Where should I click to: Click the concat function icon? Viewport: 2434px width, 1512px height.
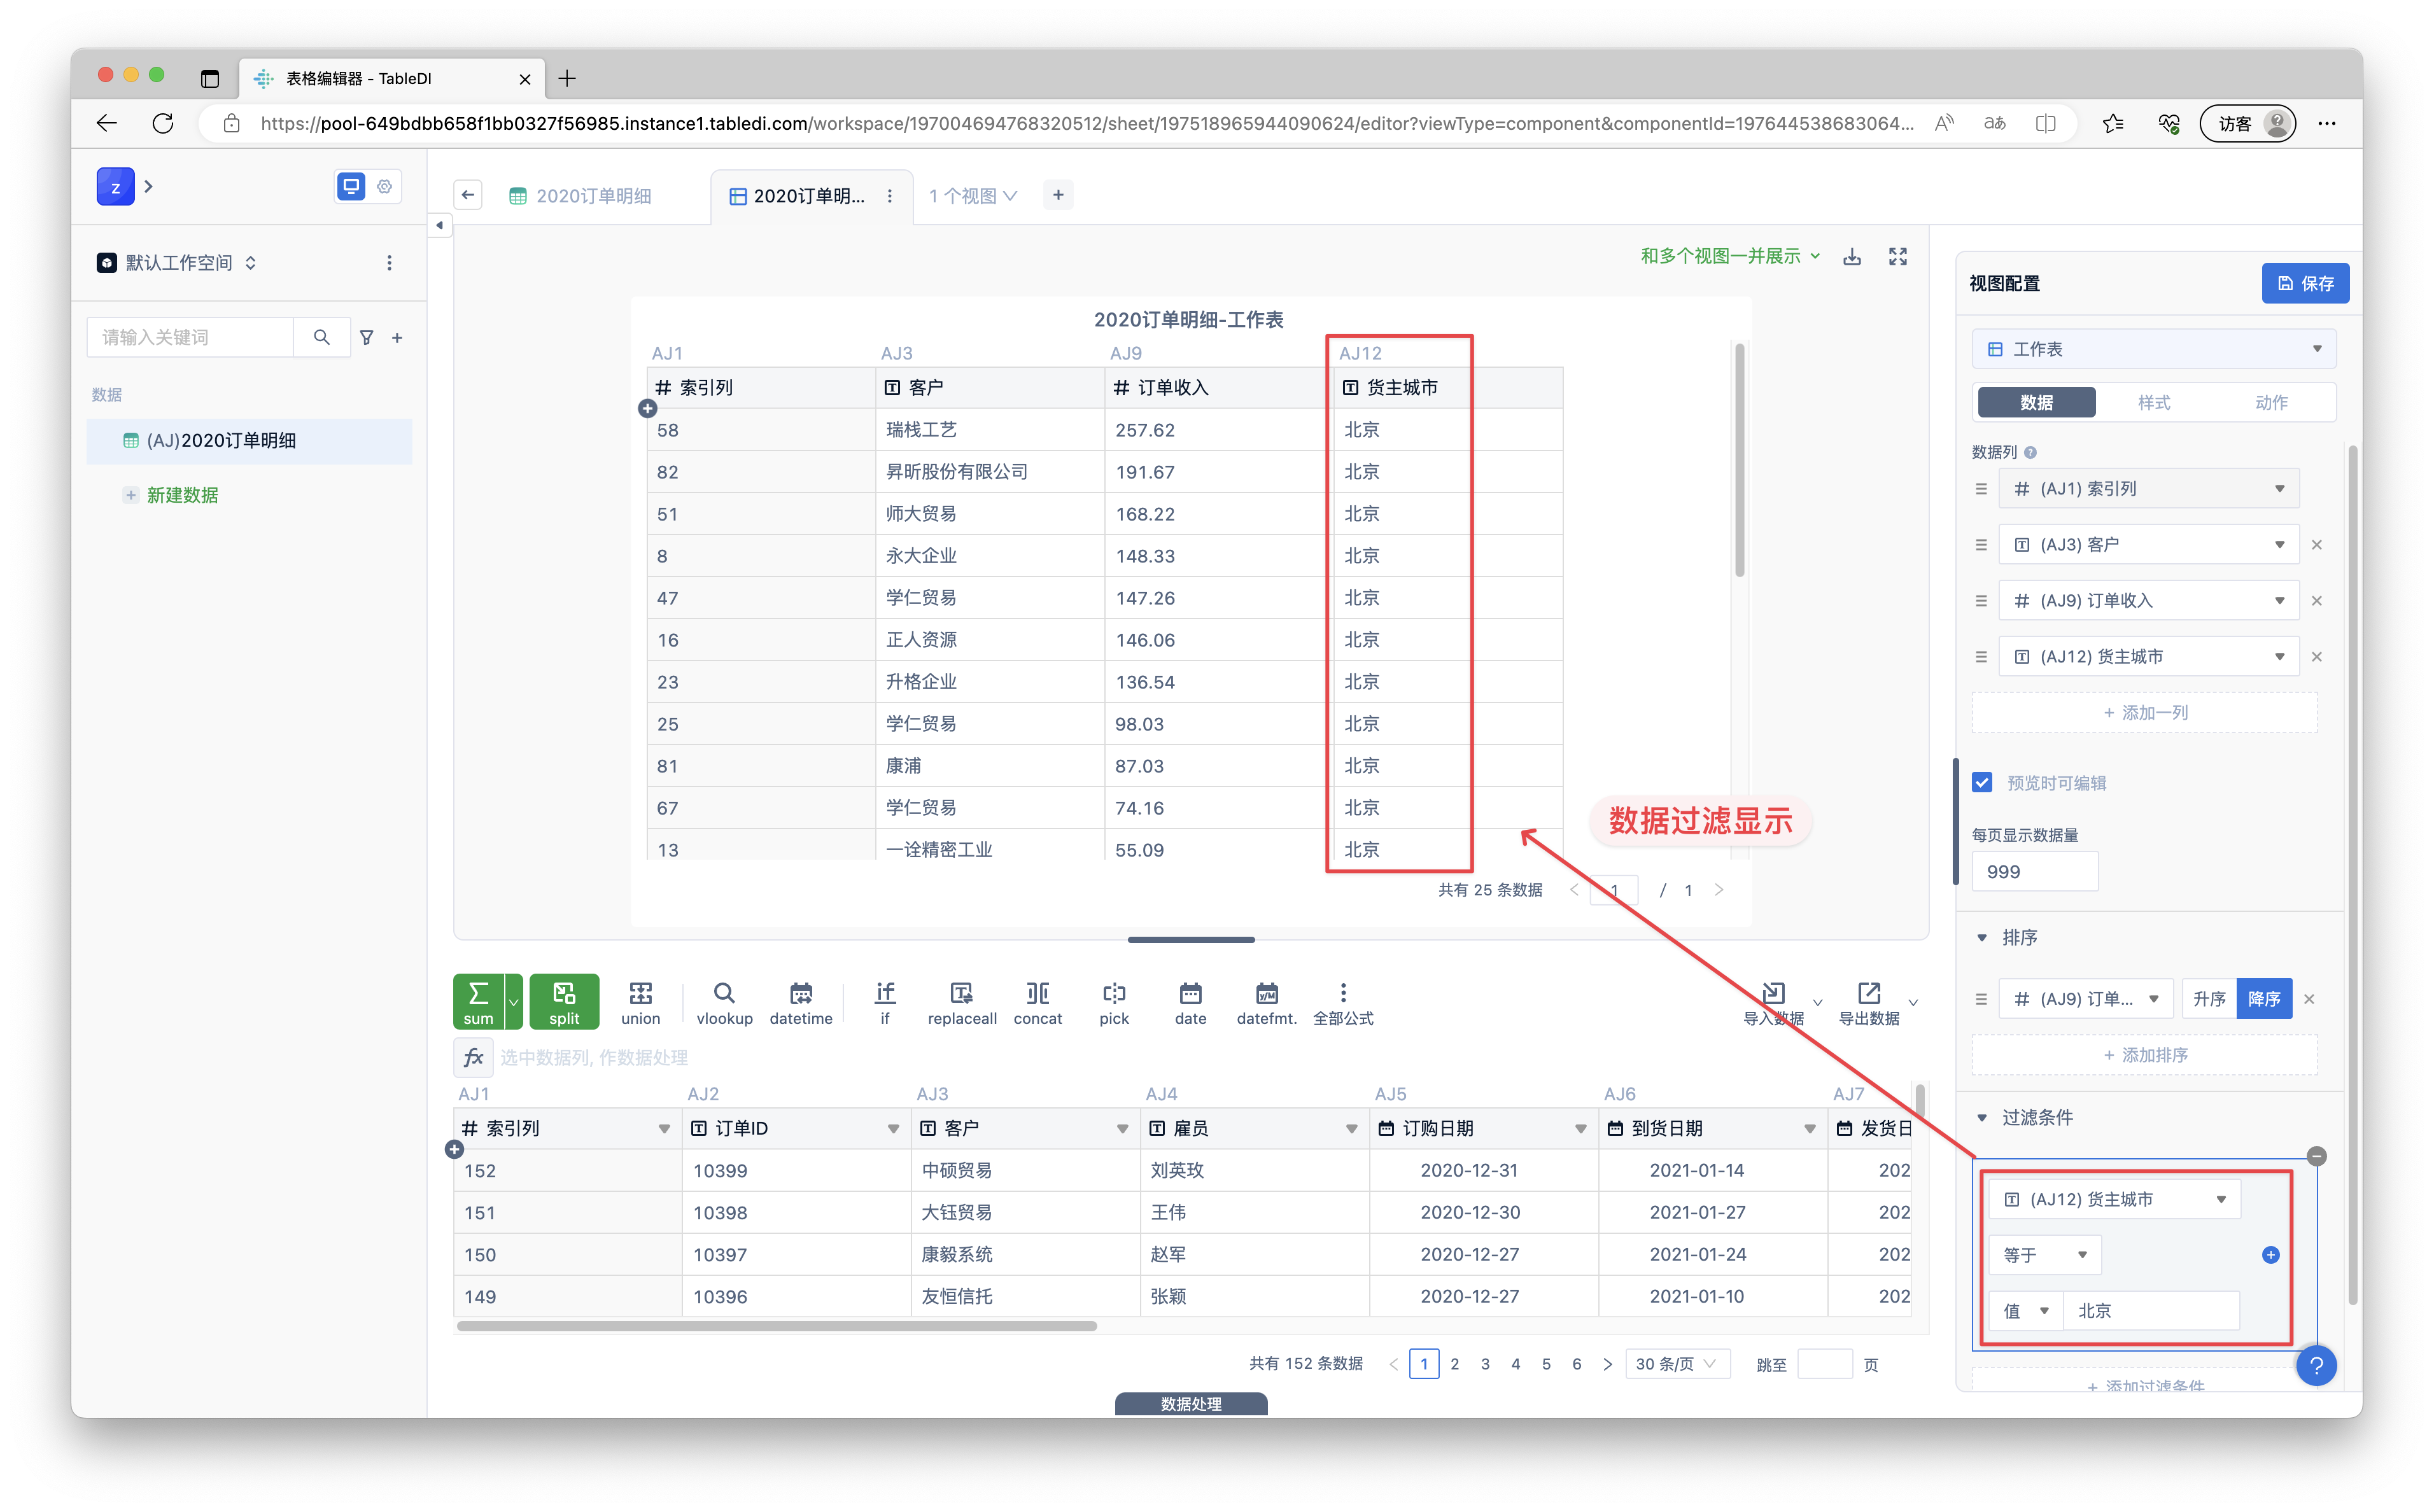(1038, 1002)
